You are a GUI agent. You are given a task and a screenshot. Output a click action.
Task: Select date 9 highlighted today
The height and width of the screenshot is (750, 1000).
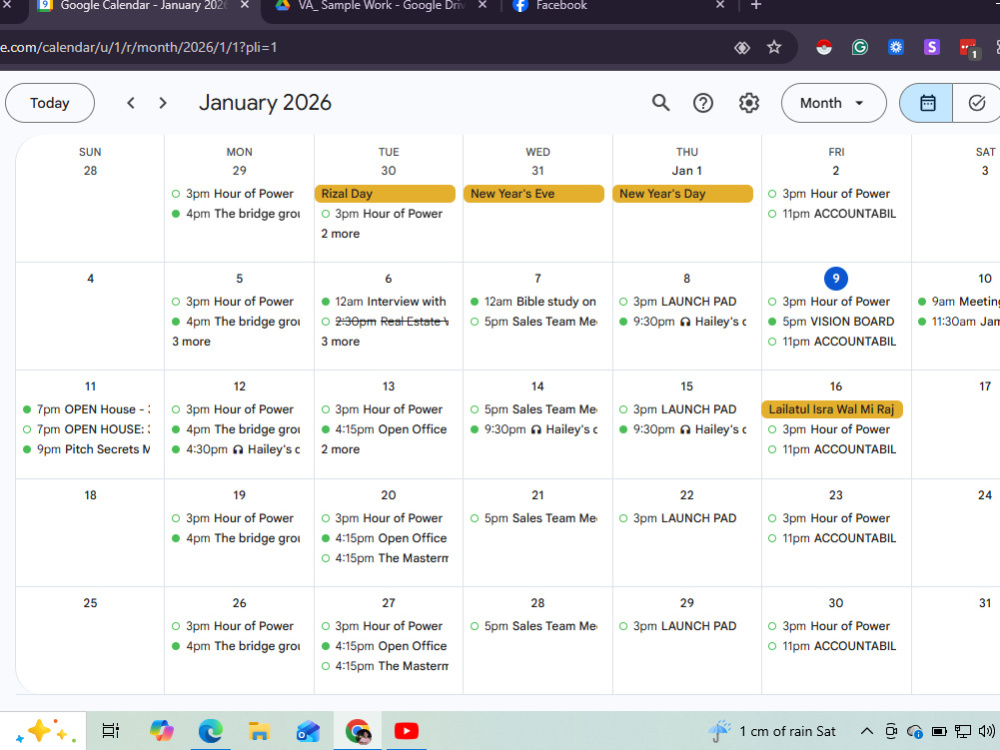tap(835, 279)
